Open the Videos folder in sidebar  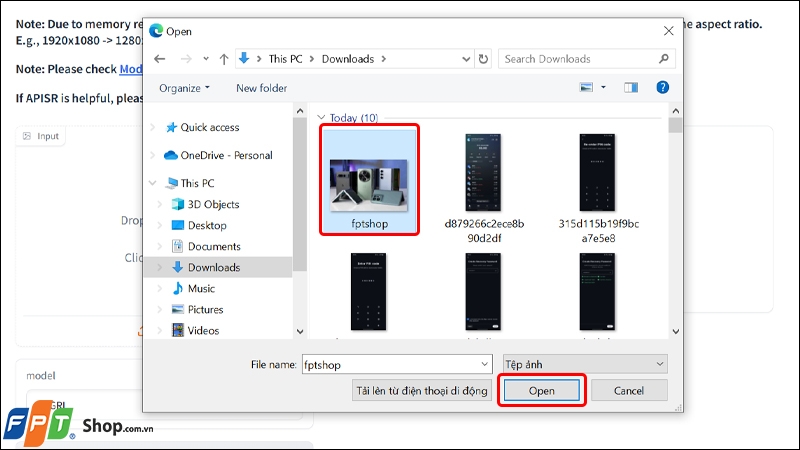[x=203, y=331]
